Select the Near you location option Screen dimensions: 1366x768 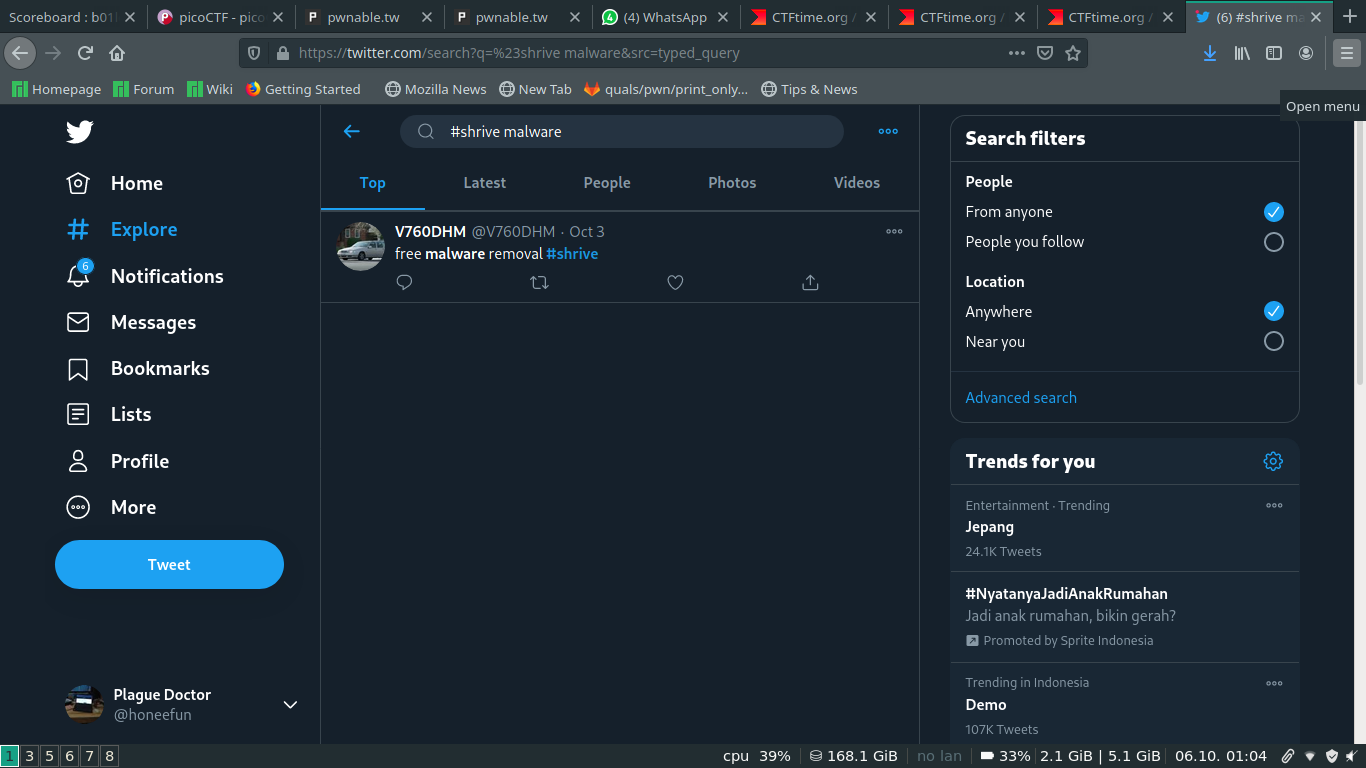tap(1273, 341)
